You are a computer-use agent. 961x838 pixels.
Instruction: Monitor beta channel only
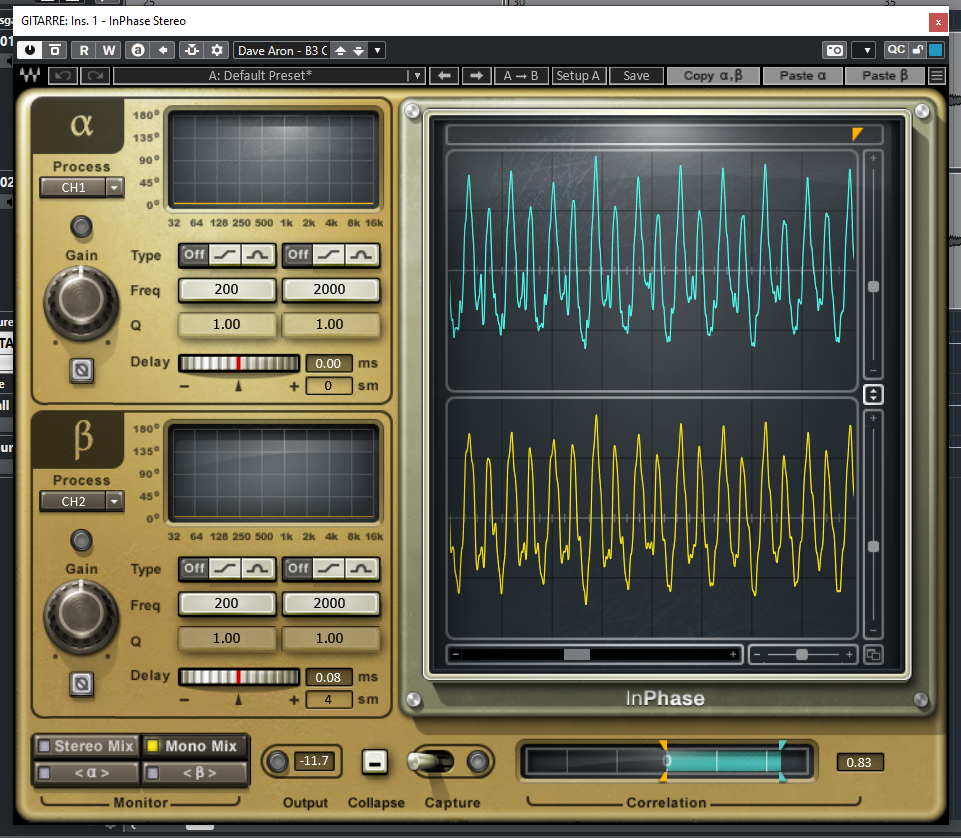(x=195, y=773)
